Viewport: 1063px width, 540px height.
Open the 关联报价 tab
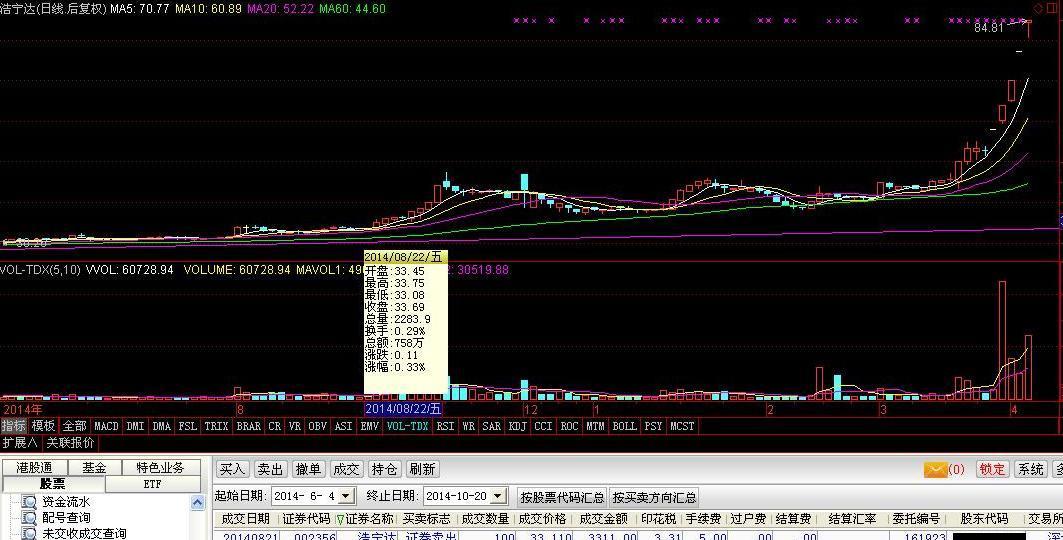click(x=71, y=443)
